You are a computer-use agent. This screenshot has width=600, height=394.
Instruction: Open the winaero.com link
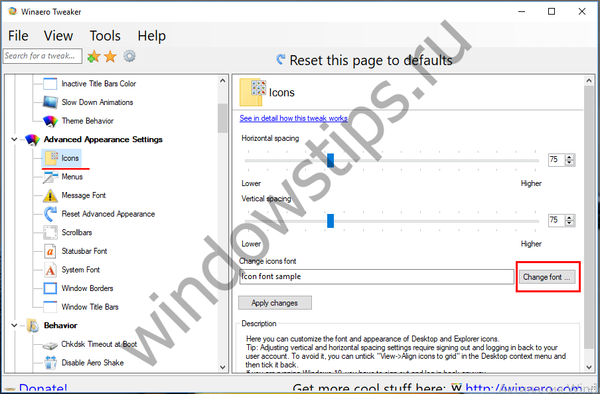click(523, 388)
